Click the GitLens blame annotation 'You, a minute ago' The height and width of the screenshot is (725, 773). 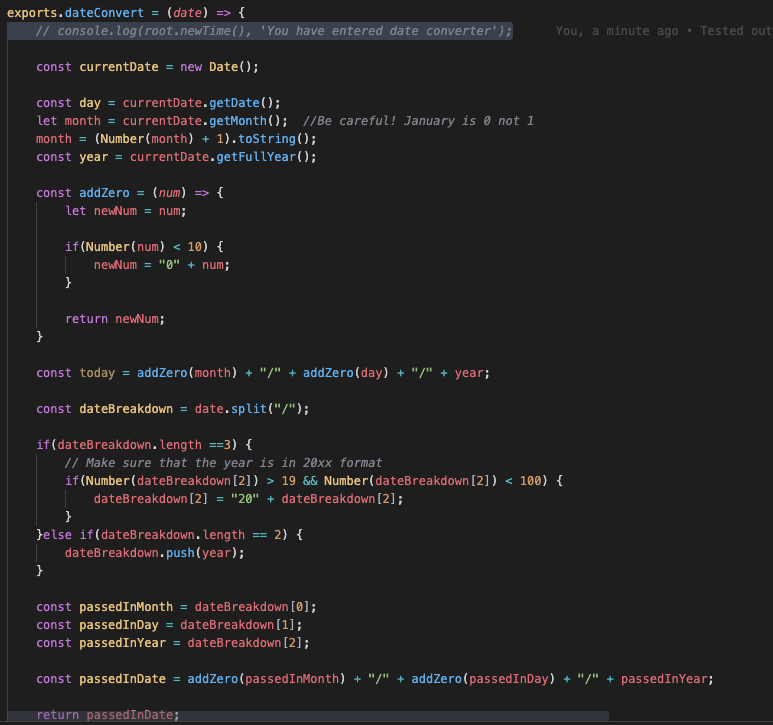tap(617, 31)
